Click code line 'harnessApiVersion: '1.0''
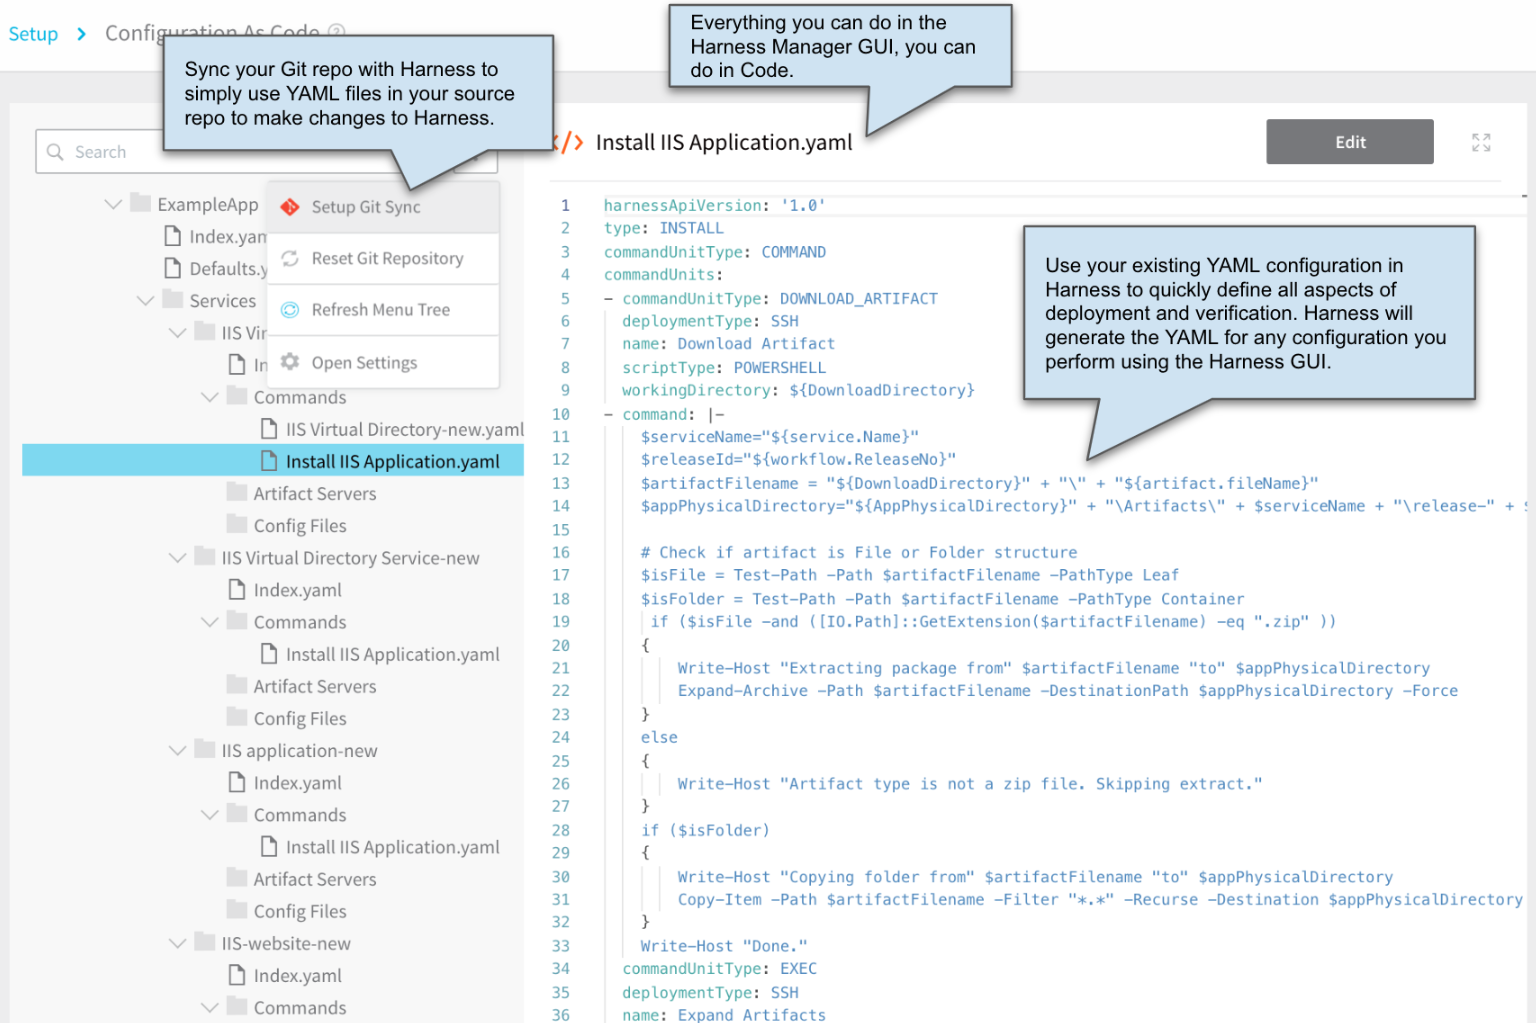1536x1023 pixels. point(714,205)
